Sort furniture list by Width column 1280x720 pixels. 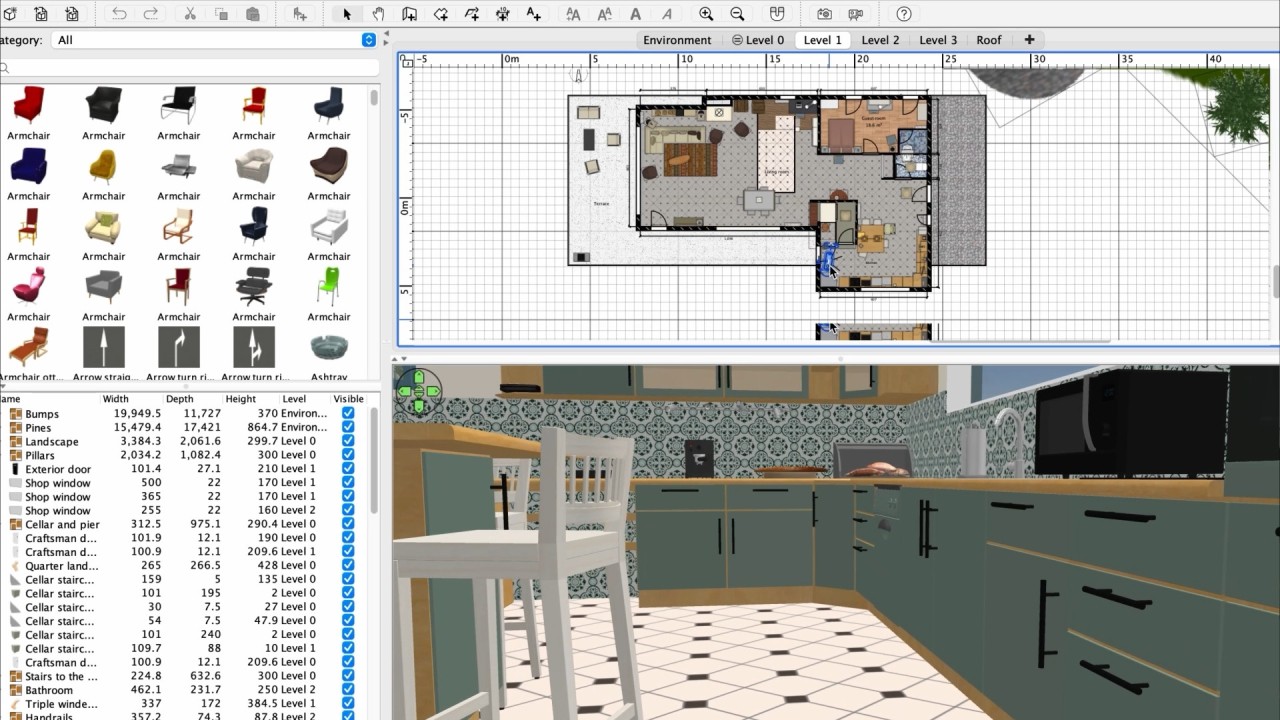pos(116,399)
